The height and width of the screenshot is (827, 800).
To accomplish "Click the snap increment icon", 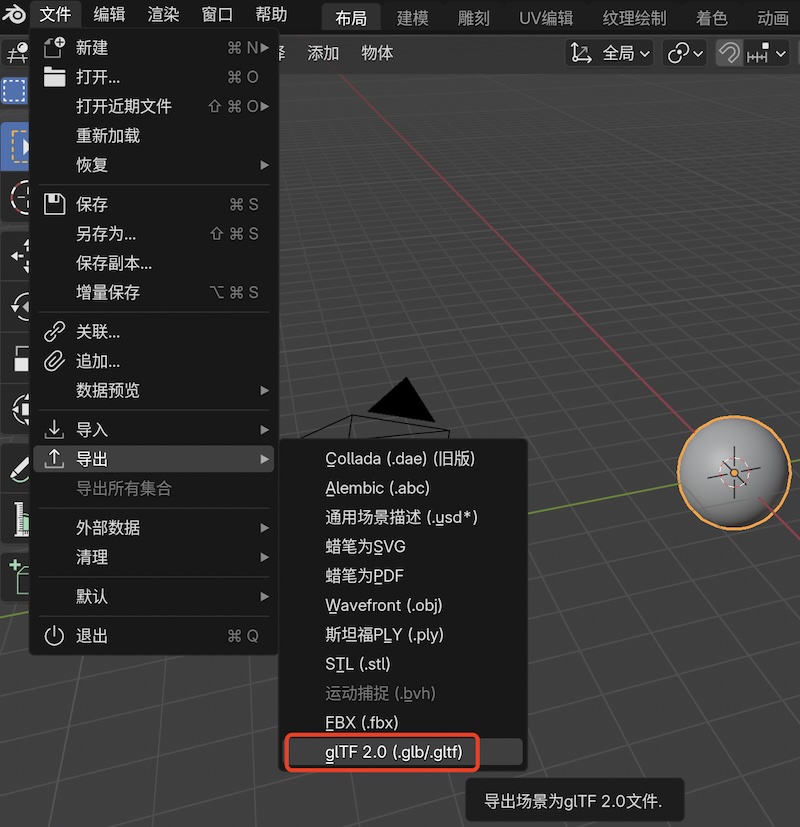I will point(758,53).
